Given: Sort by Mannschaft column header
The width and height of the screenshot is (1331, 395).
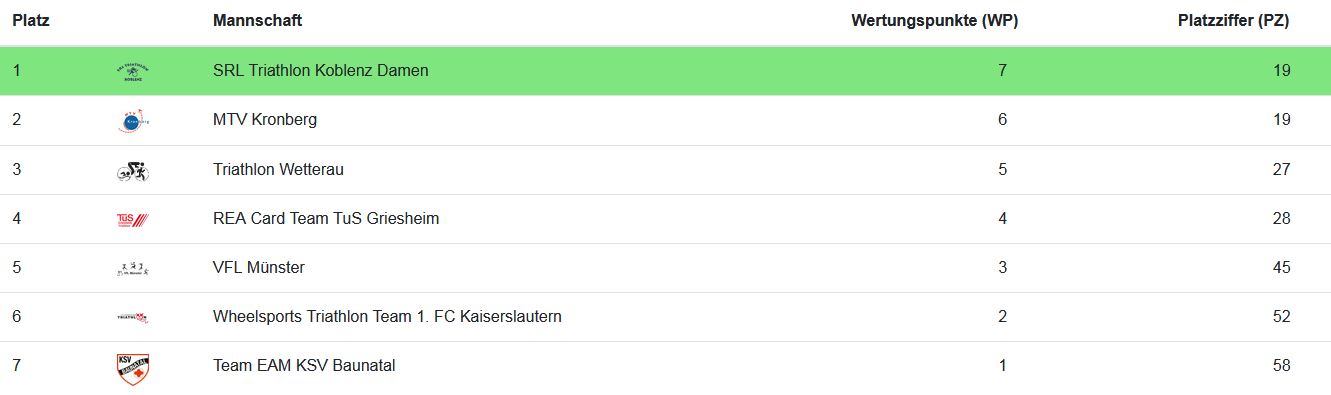Looking at the screenshot, I should [x=257, y=20].
